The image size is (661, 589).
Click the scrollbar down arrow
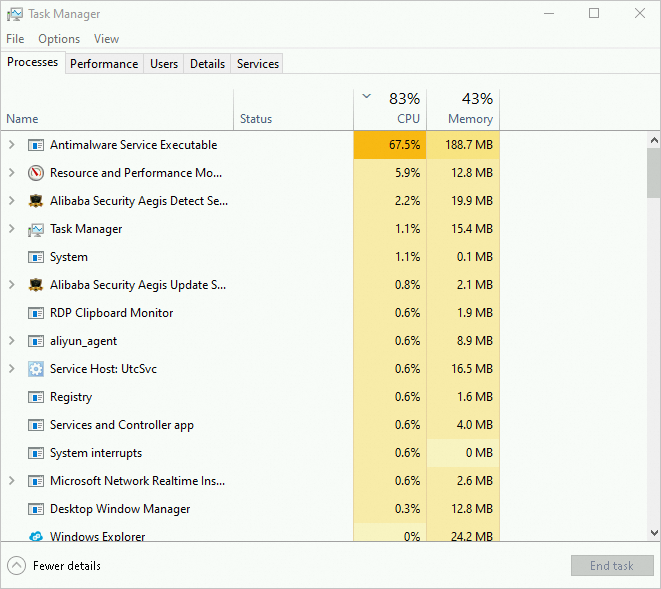(x=654, y=533)
